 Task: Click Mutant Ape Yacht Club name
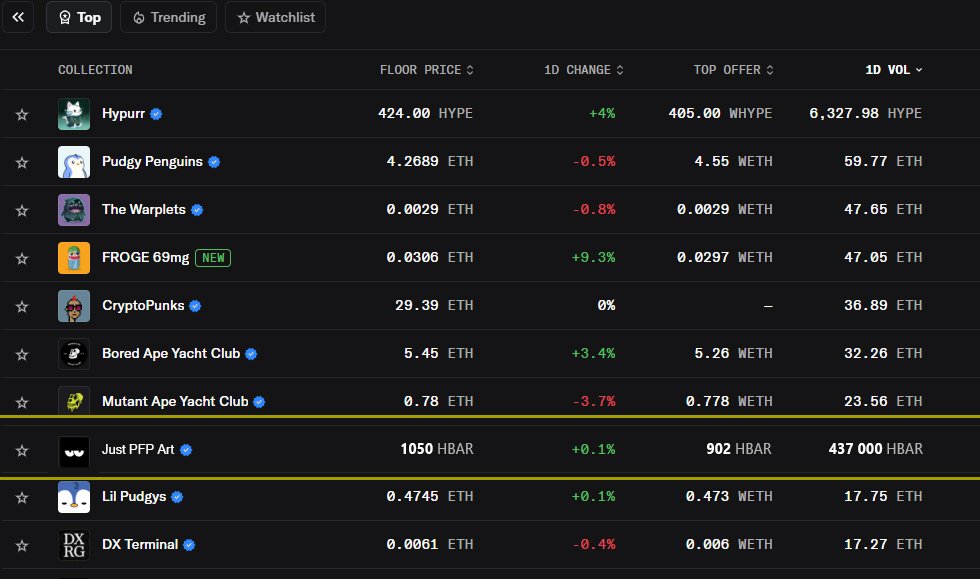coord(175,401)
